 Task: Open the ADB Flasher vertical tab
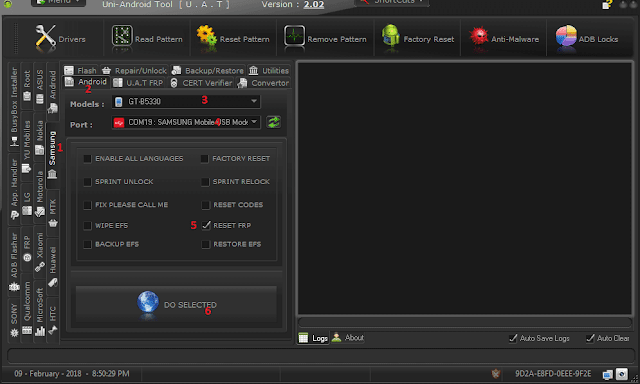pyautogui.click(x=14, y=261)
